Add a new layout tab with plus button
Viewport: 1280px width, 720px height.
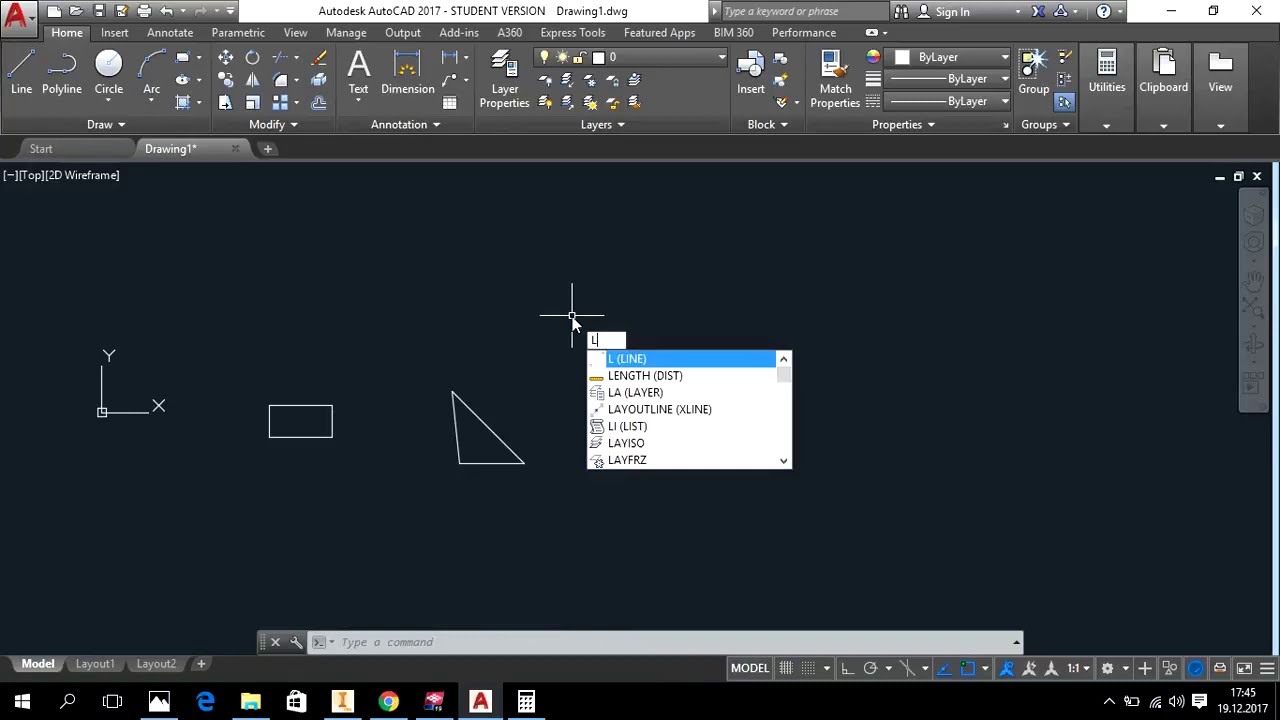coord(201,664)
